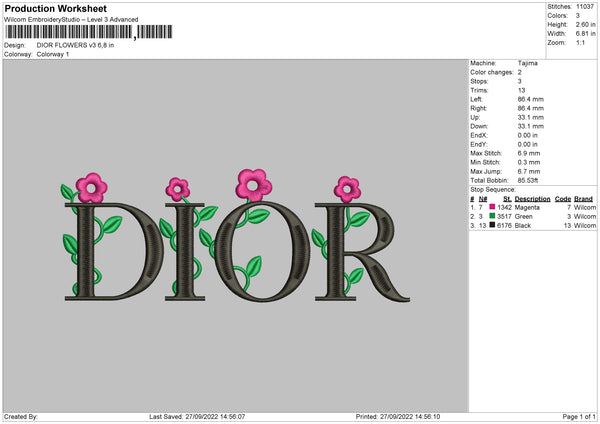Click the 'Stop Sequence:' heading

tap(493, 190)
